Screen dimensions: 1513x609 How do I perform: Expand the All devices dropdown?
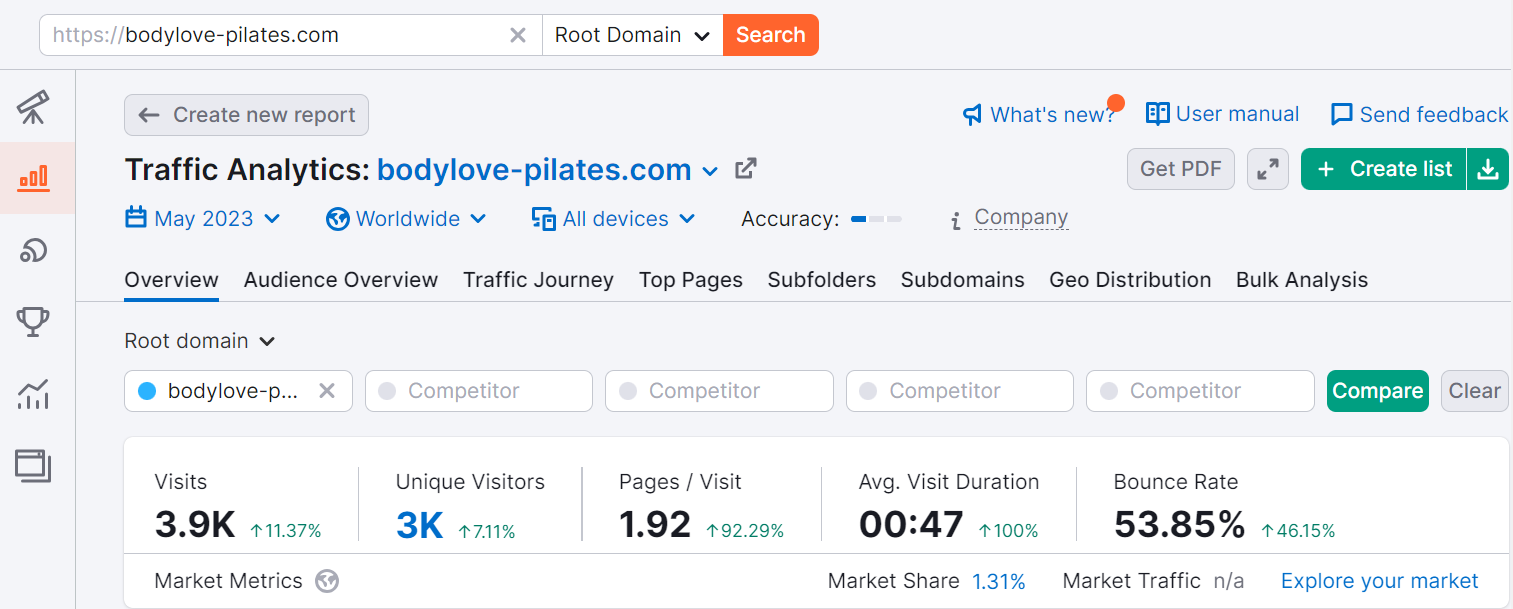[x=613, y=218]
